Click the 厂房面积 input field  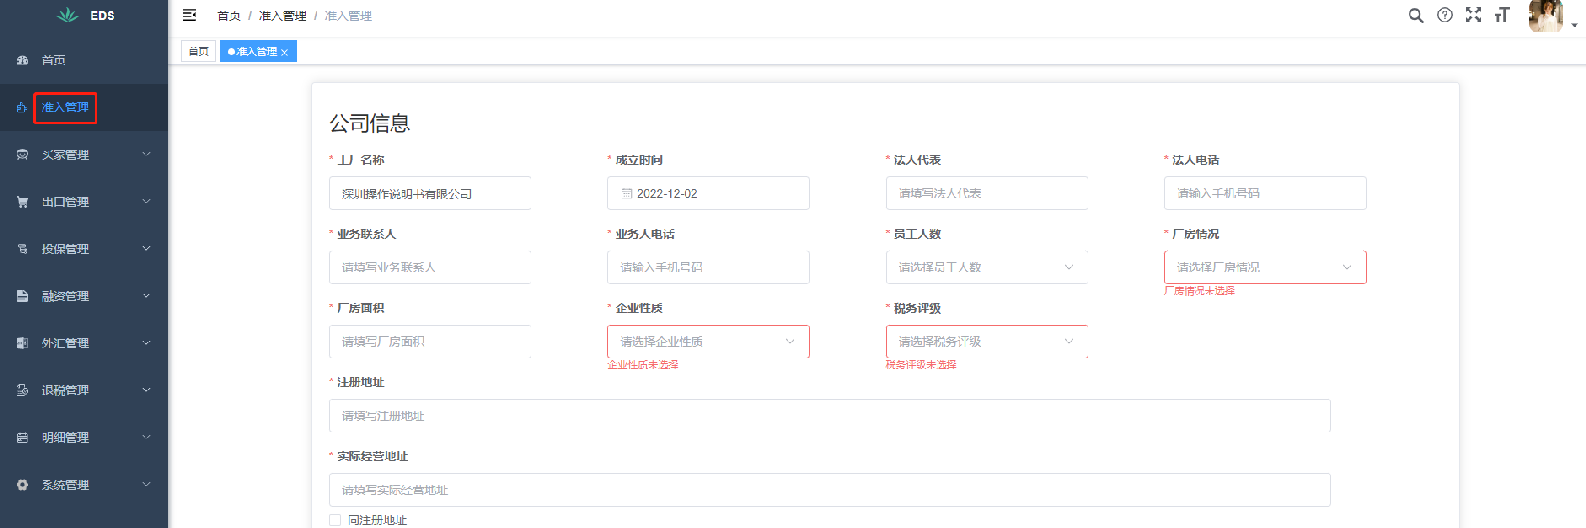coord(430,342)
